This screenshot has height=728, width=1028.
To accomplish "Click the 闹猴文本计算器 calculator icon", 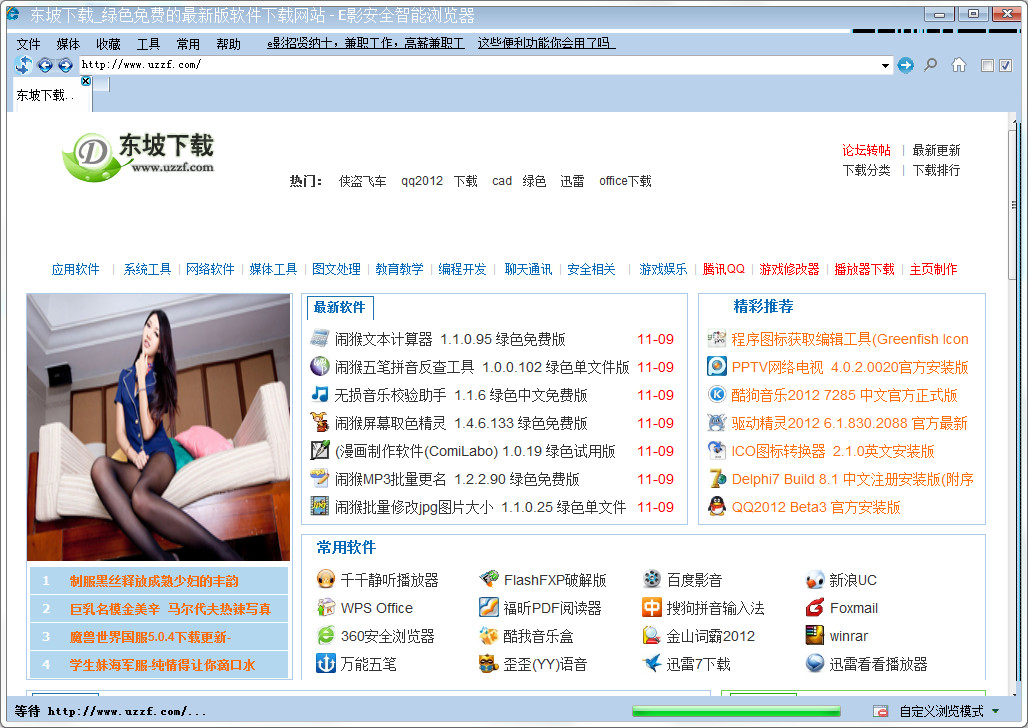I will pyautogui.click(x=319, y=338).
